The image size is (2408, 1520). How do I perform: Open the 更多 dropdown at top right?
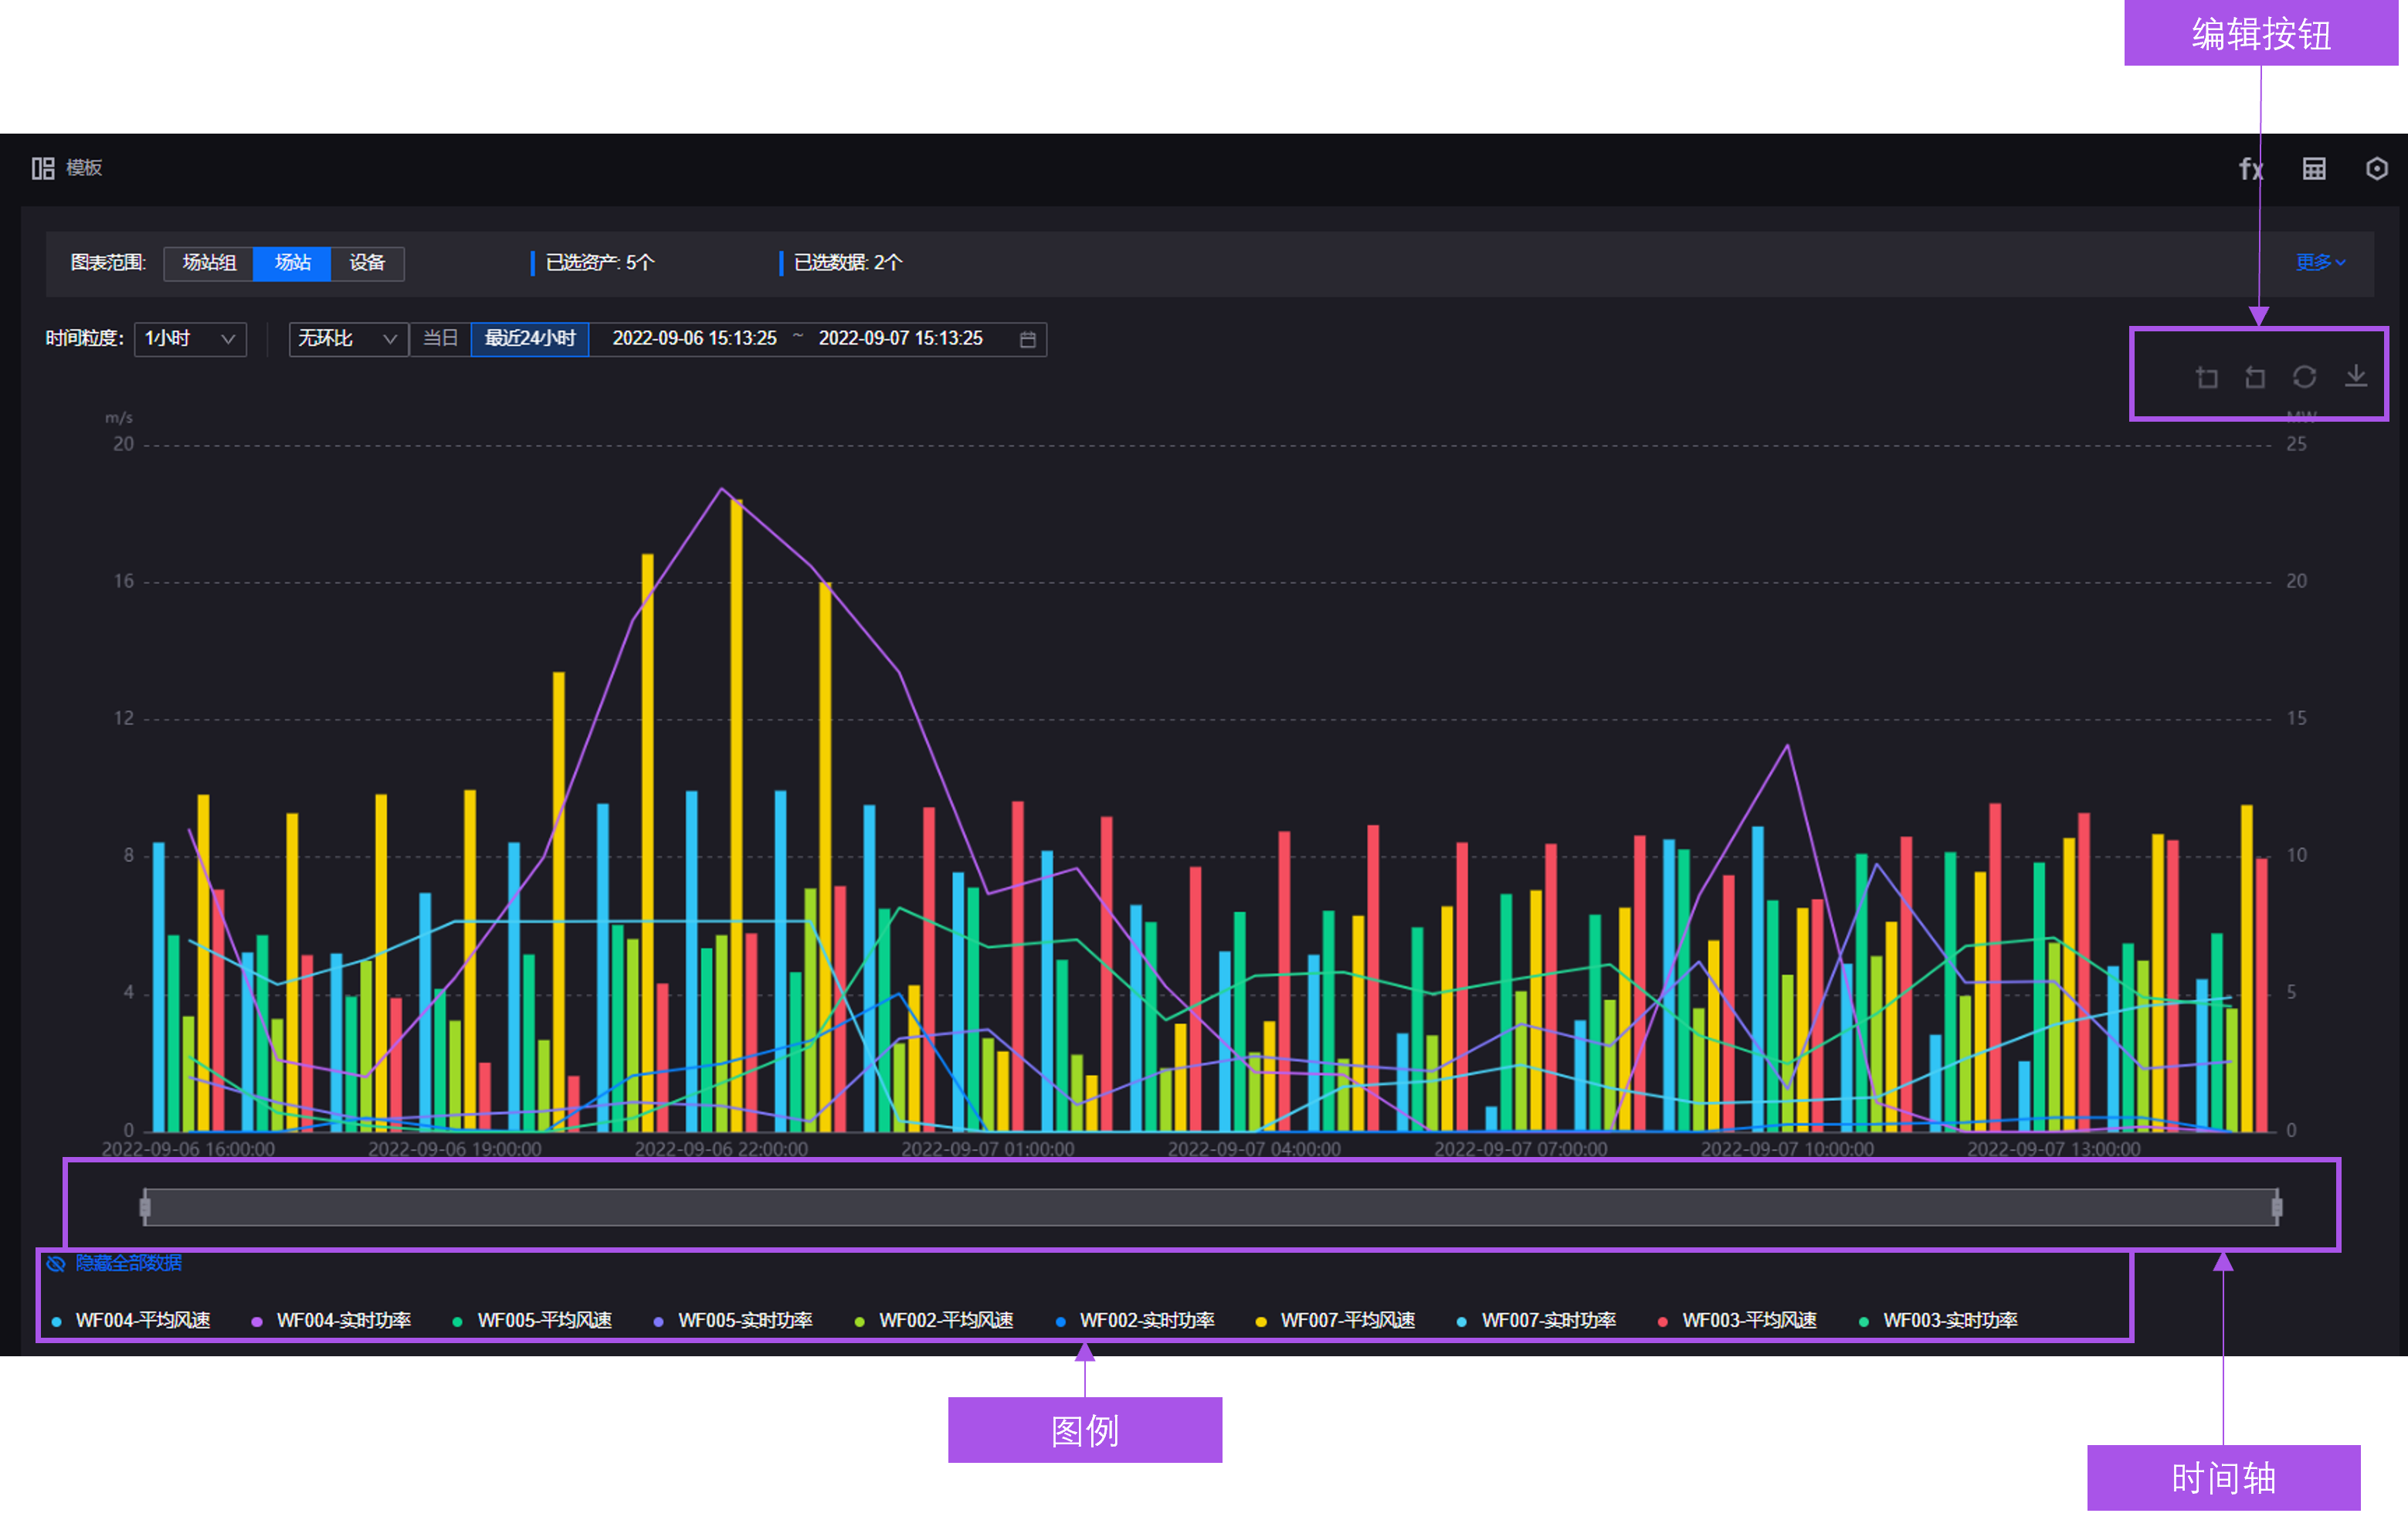pos(2318,262)
